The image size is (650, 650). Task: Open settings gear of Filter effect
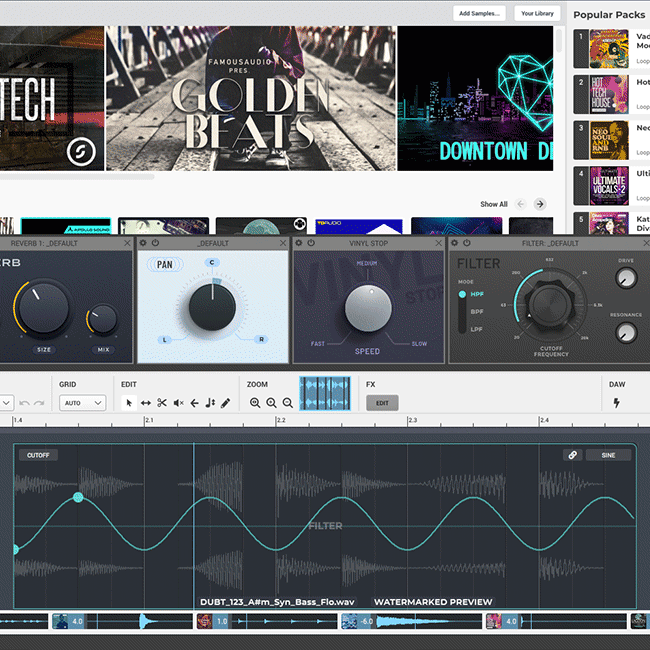[454, 243]
